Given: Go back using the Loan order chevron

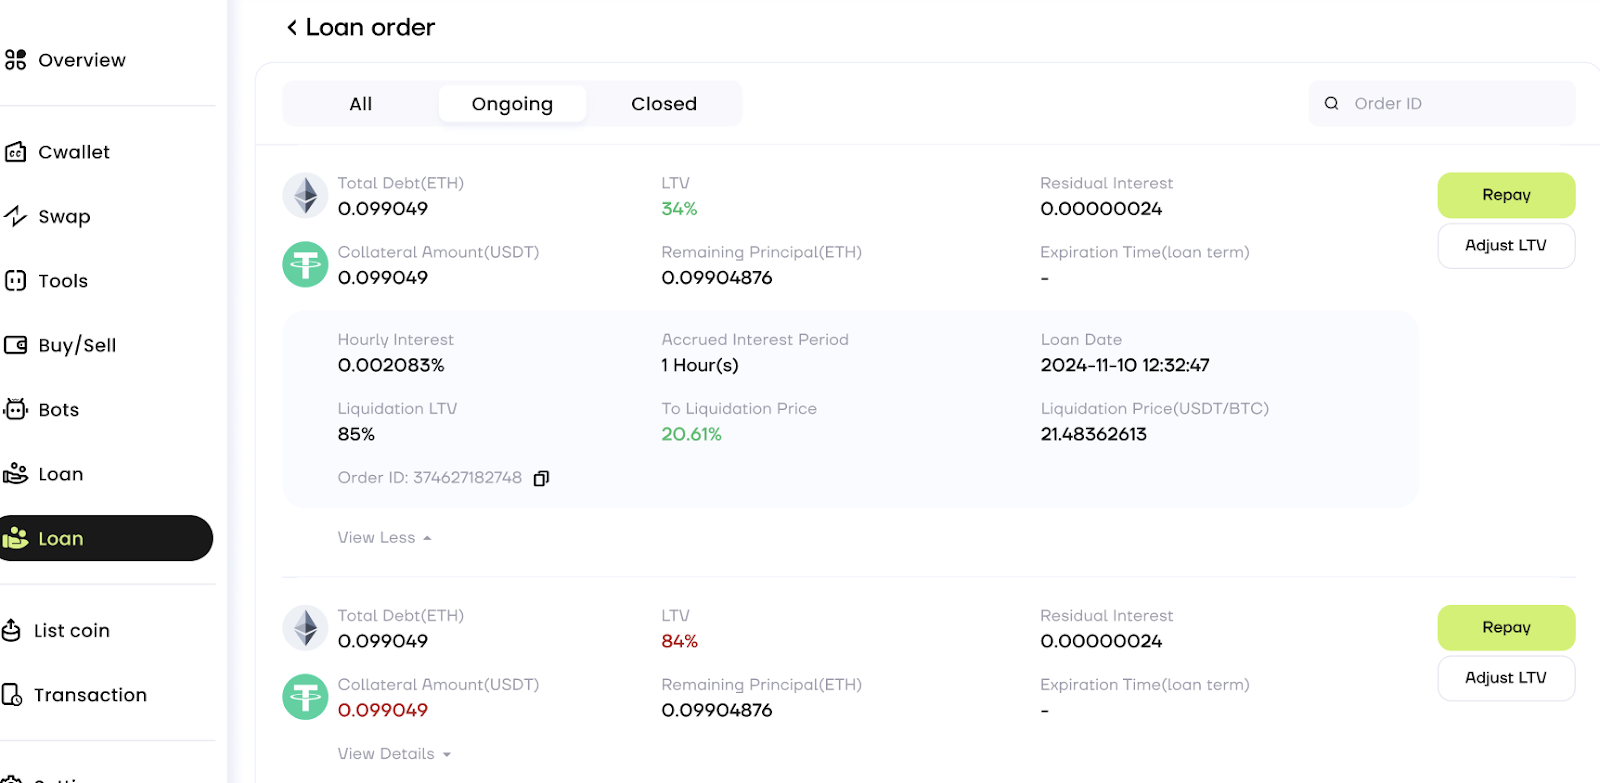Looking at the screenshot, I should pyautogui.click(x=292, y=28).
